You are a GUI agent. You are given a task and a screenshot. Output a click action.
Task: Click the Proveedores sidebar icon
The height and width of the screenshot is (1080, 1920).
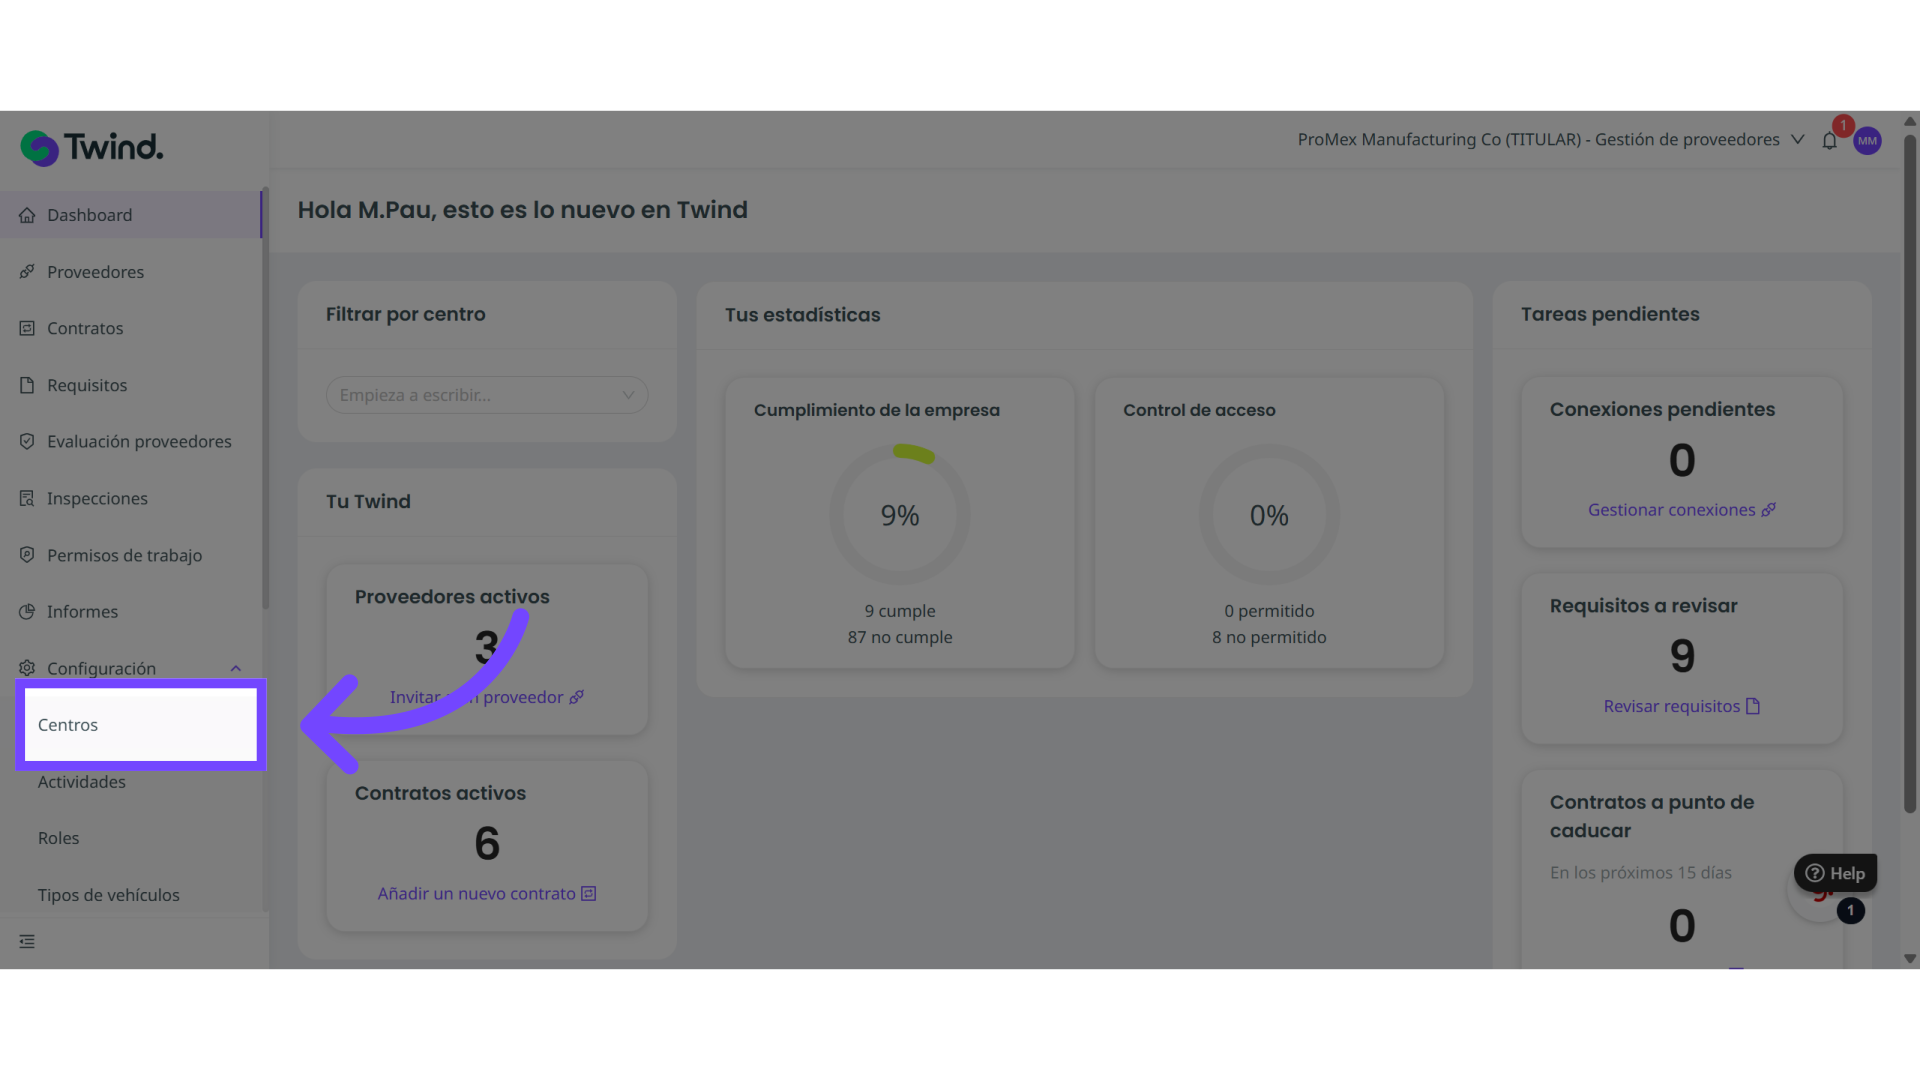point(27,272)
